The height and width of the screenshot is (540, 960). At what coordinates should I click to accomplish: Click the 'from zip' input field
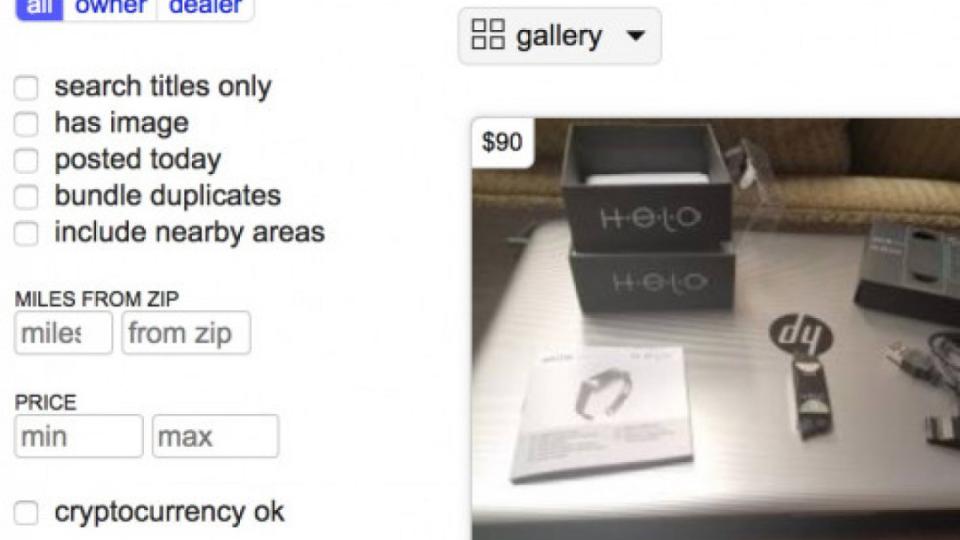tap(186, 333)
